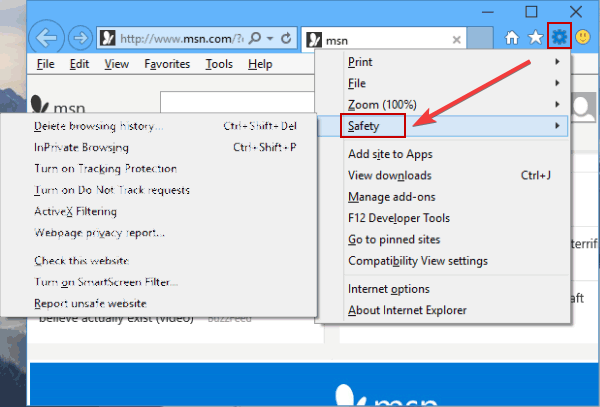600x407 pixels.
Task: Go to the Home page icon
Action: 512,37
